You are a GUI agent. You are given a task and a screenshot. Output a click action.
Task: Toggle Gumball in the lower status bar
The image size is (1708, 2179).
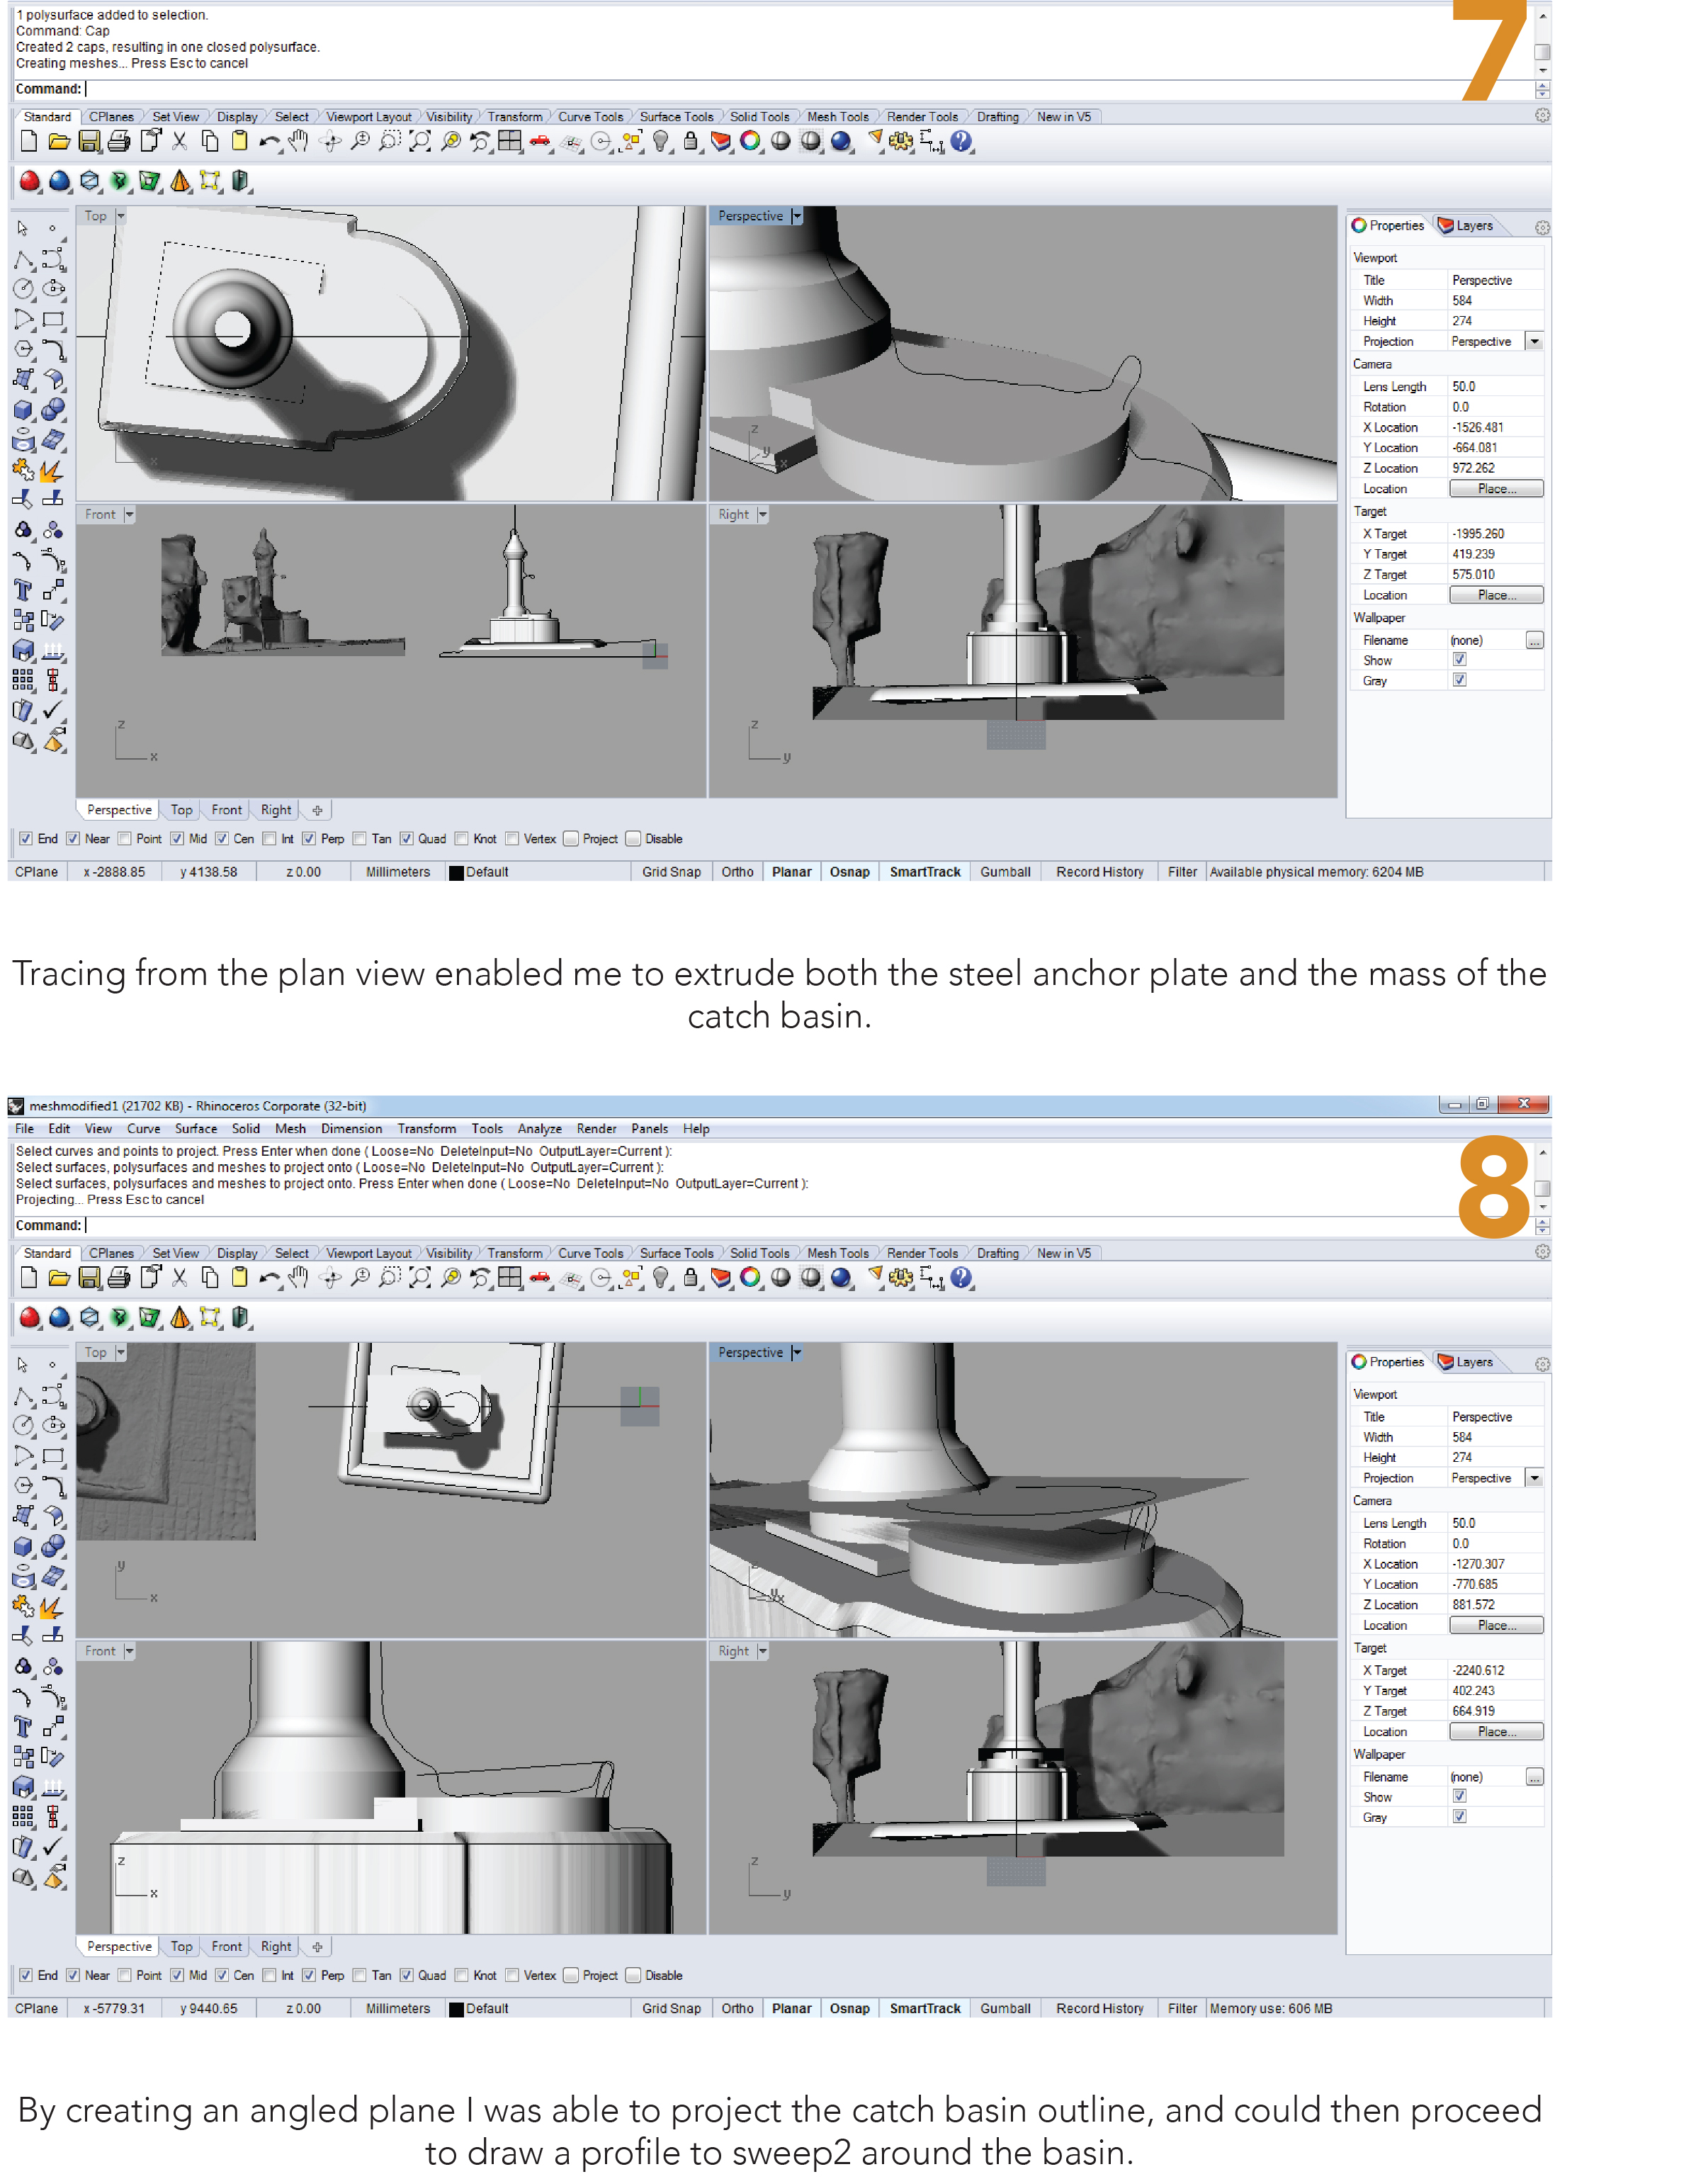[1004, 2008]
